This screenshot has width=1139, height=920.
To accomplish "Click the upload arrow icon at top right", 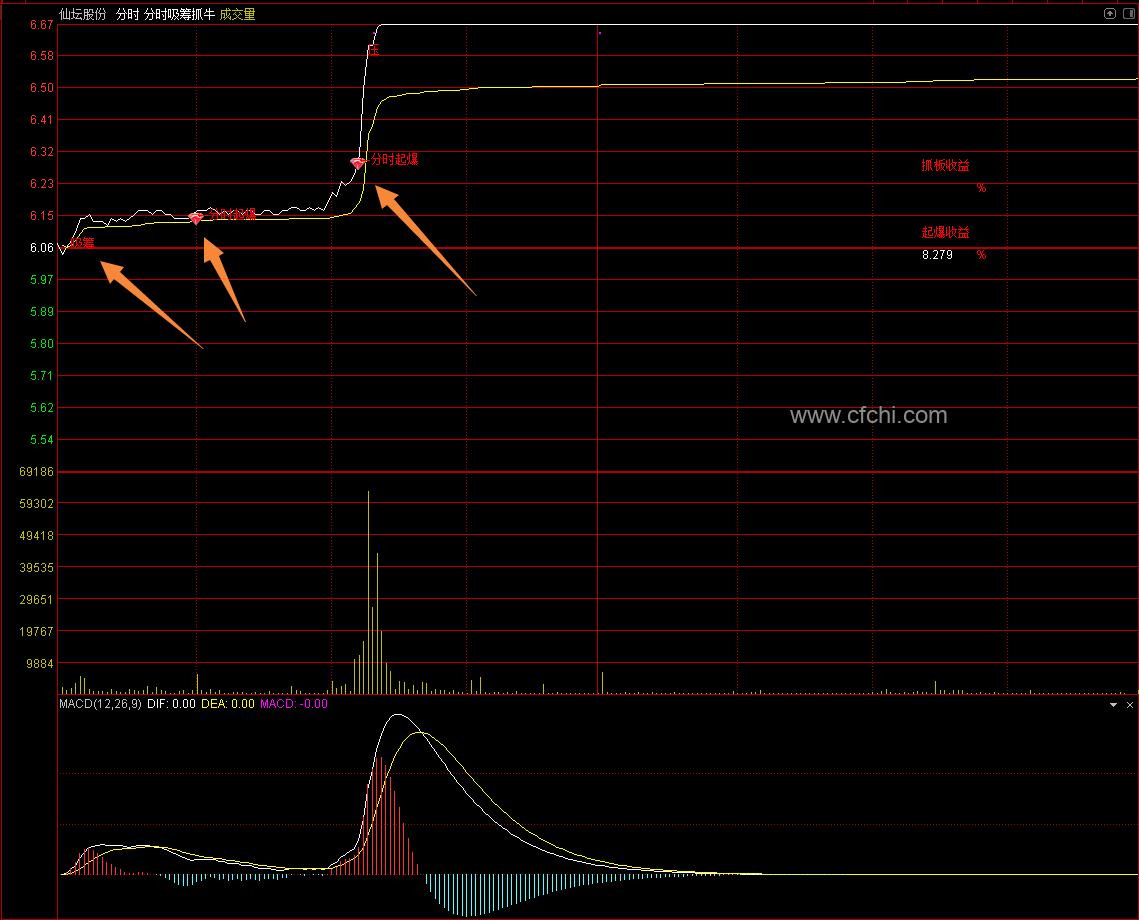I will (1109, 14).
